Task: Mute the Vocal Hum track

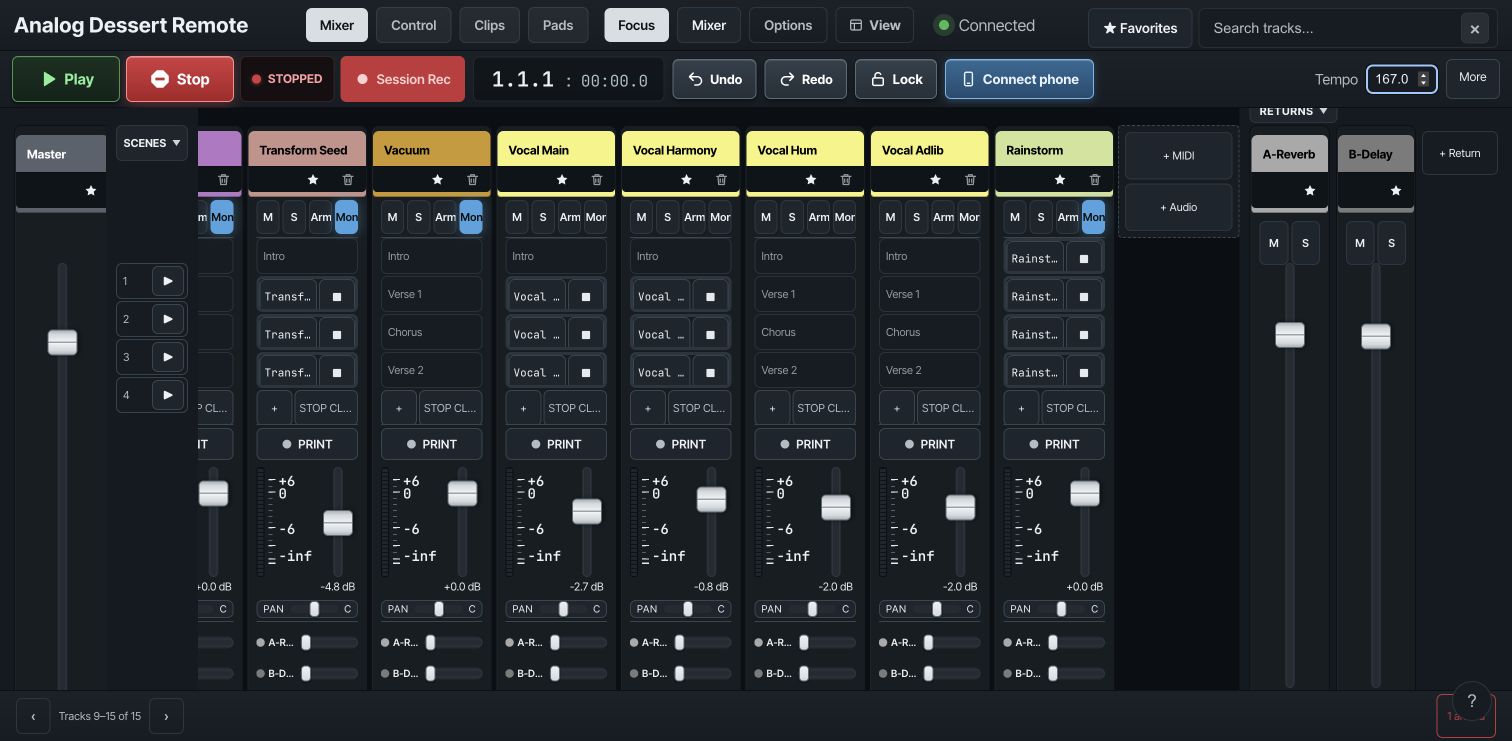Action: (x=766, y=217)
